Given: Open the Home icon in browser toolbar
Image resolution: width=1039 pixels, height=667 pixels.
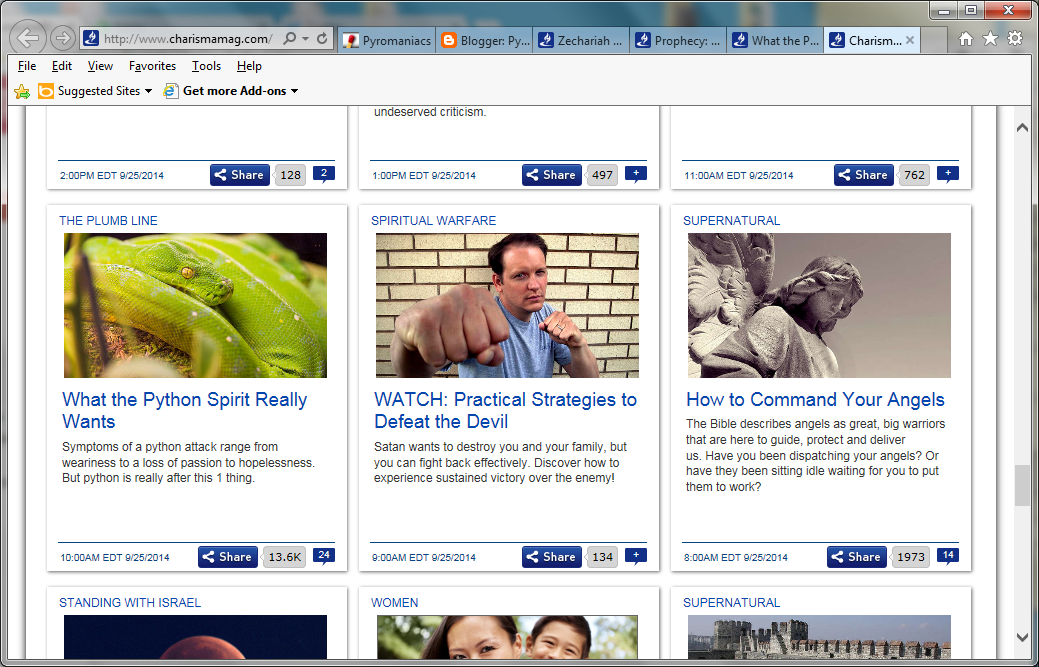Looking at the screenshot, I should click(x=966, y=39).
